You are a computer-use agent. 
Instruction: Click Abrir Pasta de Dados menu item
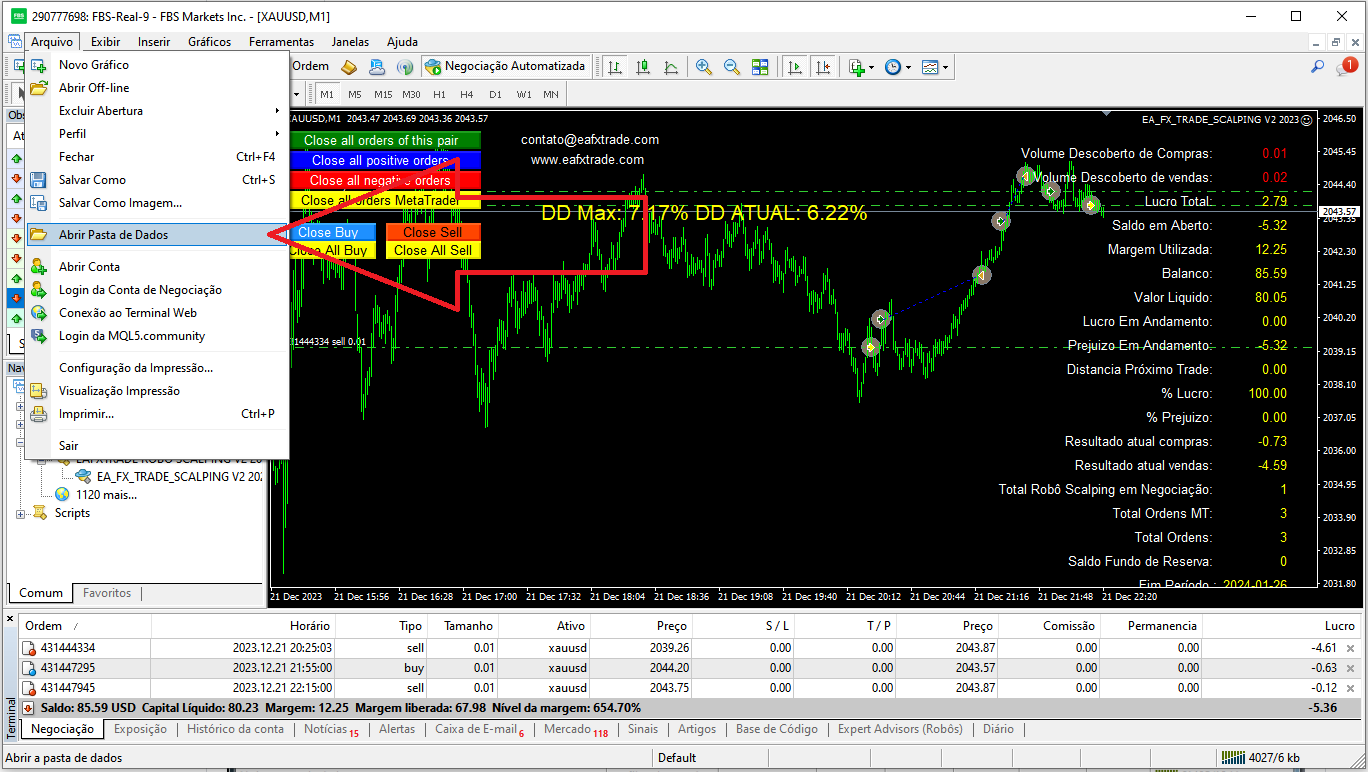[113, 235]
